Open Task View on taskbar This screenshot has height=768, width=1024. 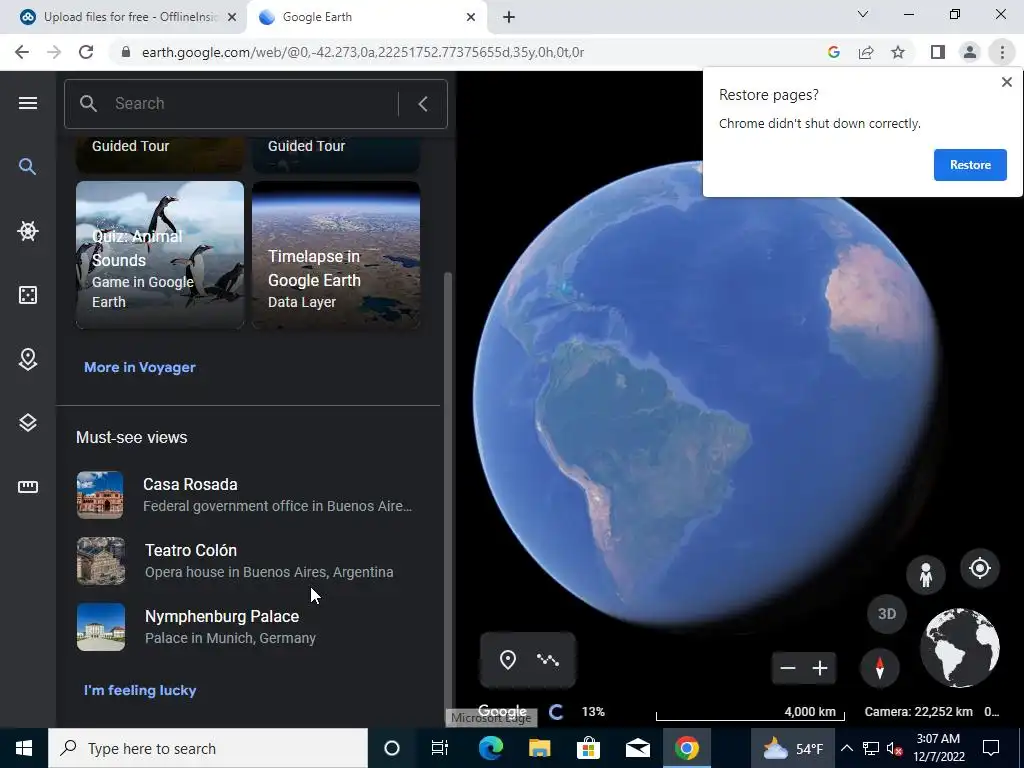click(x=440, y=748)
